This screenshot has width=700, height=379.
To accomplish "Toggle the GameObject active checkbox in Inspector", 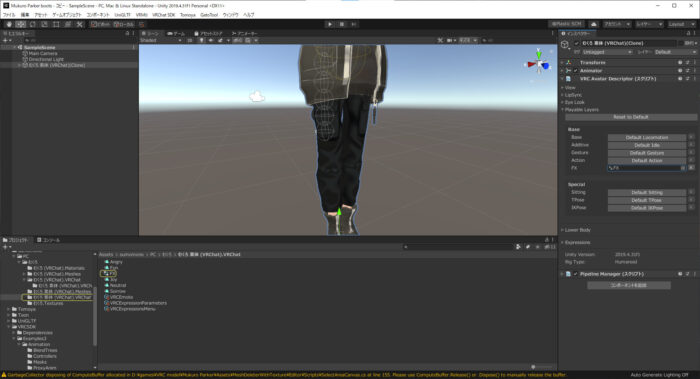I will click(576, 43).
